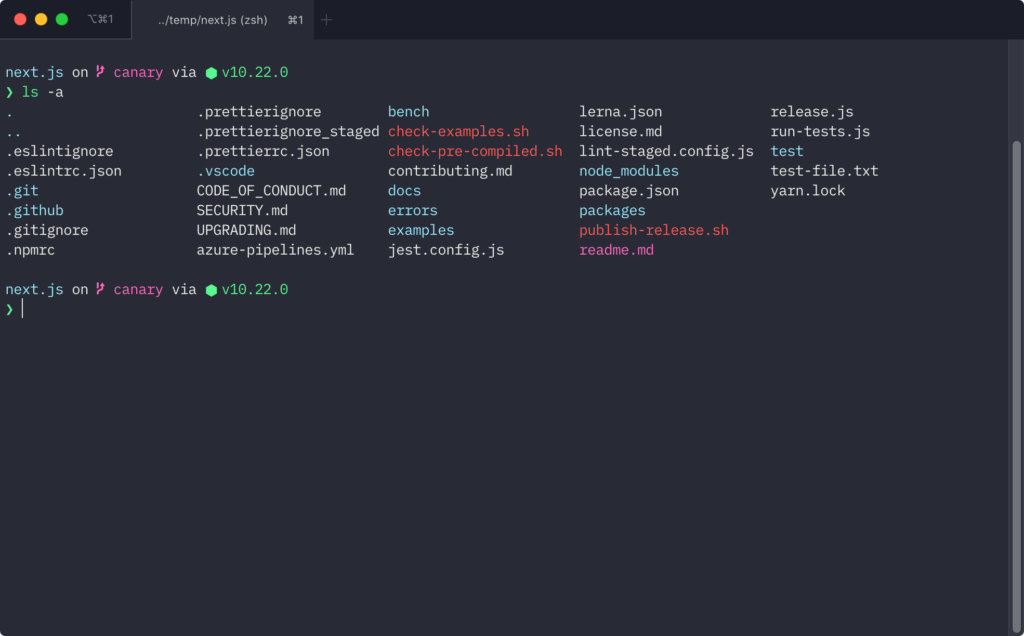This screenshot has height=636, width=1024.
Task: Click the prompt chevron before "ls -a"
Action: pos(10,92)
